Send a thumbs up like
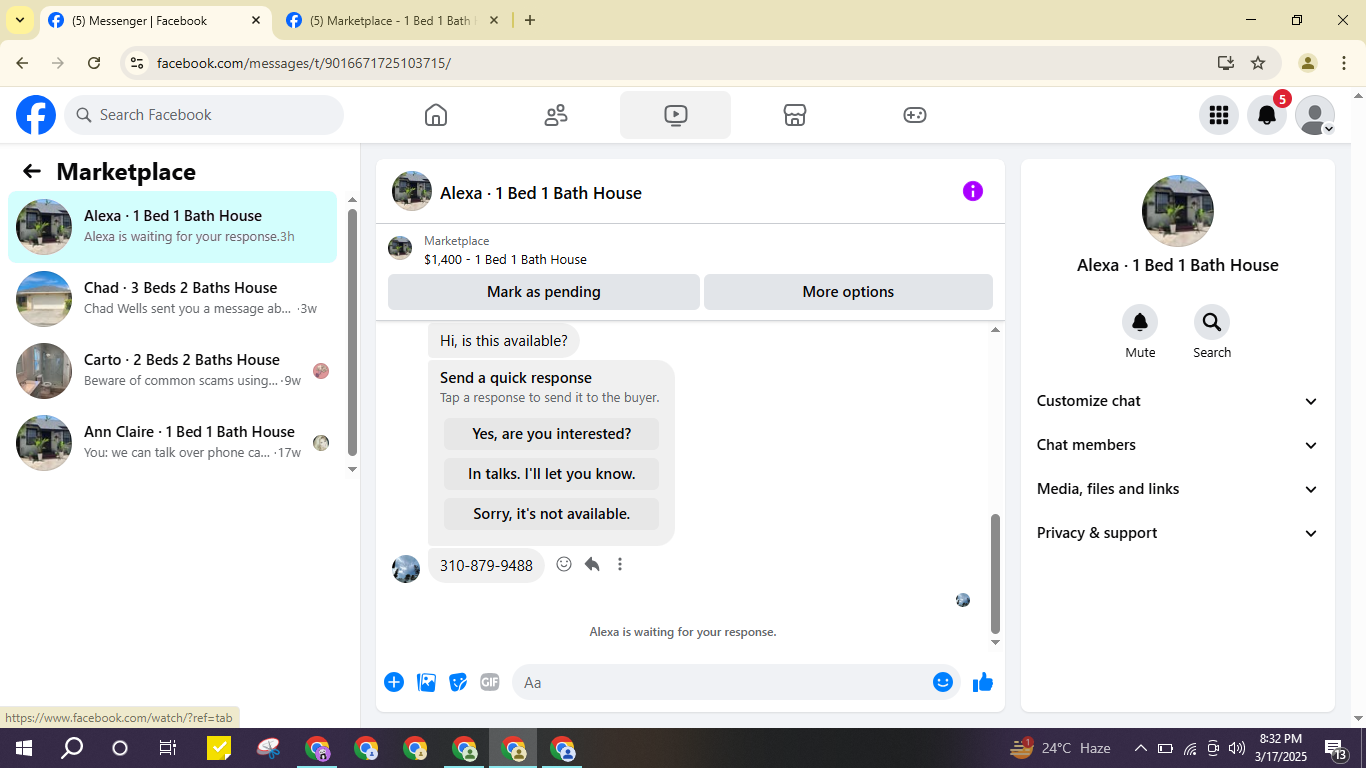 point(983,682)
